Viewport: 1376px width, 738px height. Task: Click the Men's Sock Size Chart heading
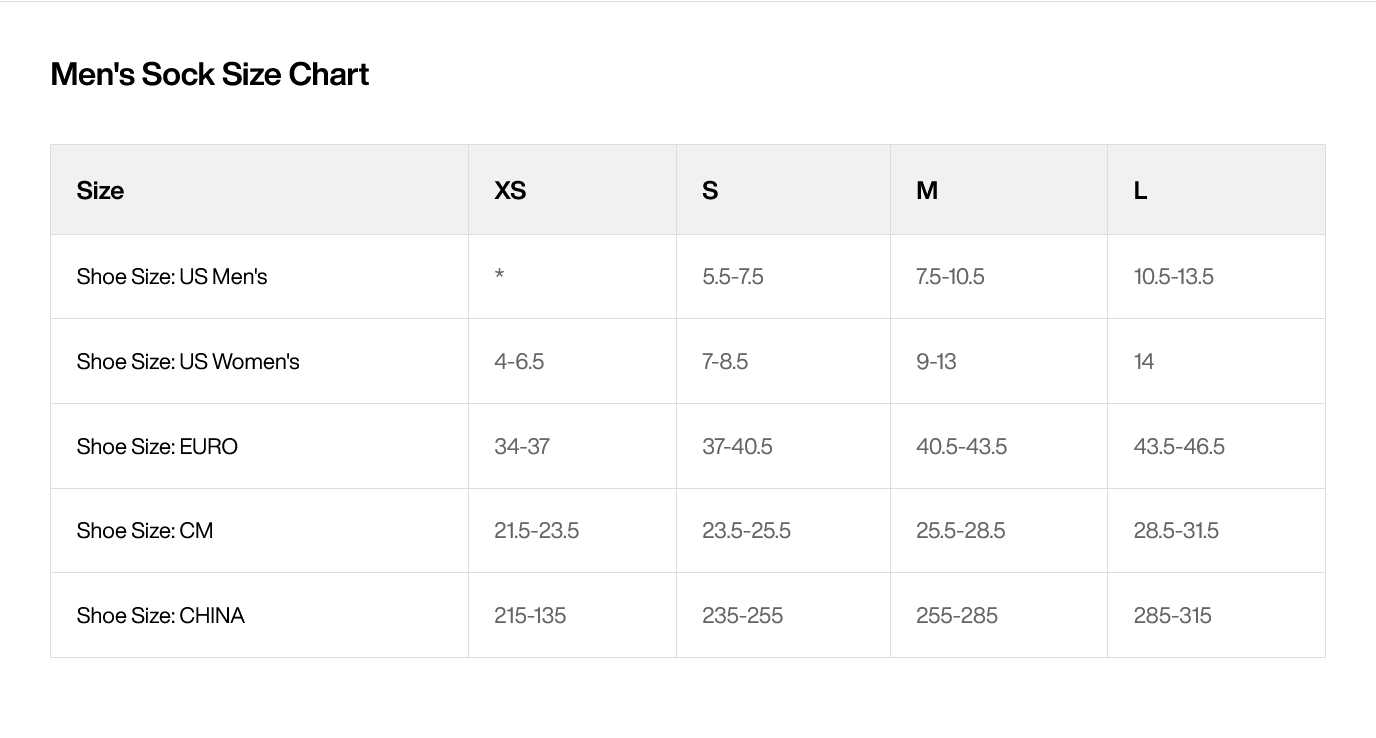pyautogui.click(x=210, y=74)
